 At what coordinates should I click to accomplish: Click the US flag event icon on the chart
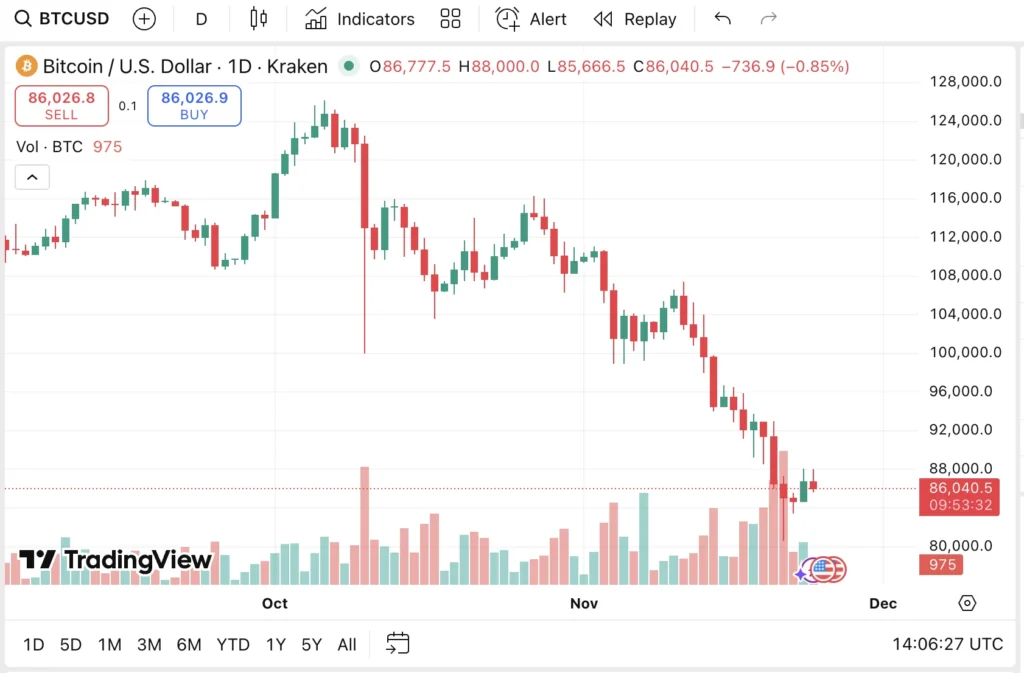point(823,568)
